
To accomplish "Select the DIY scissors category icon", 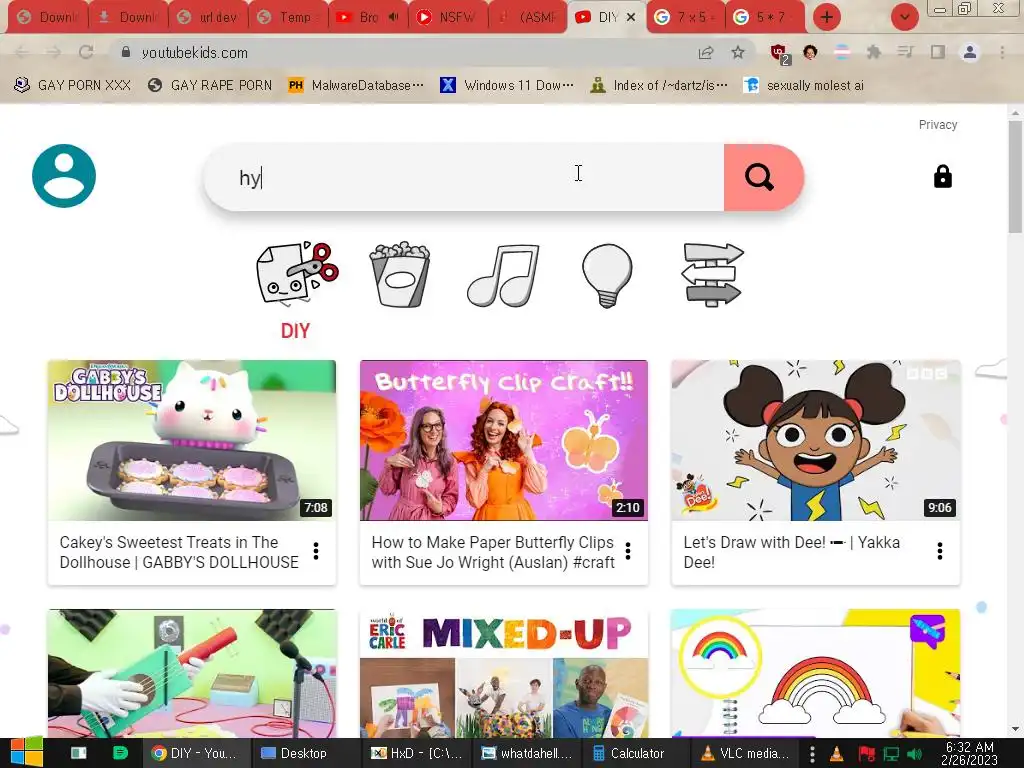I will click(x=297, y=274).
